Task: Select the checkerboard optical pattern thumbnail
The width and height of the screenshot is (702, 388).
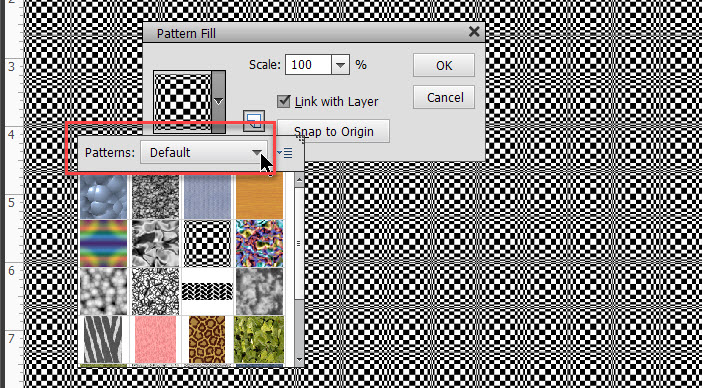Action: pyautogui.click(x=208, y=243)
